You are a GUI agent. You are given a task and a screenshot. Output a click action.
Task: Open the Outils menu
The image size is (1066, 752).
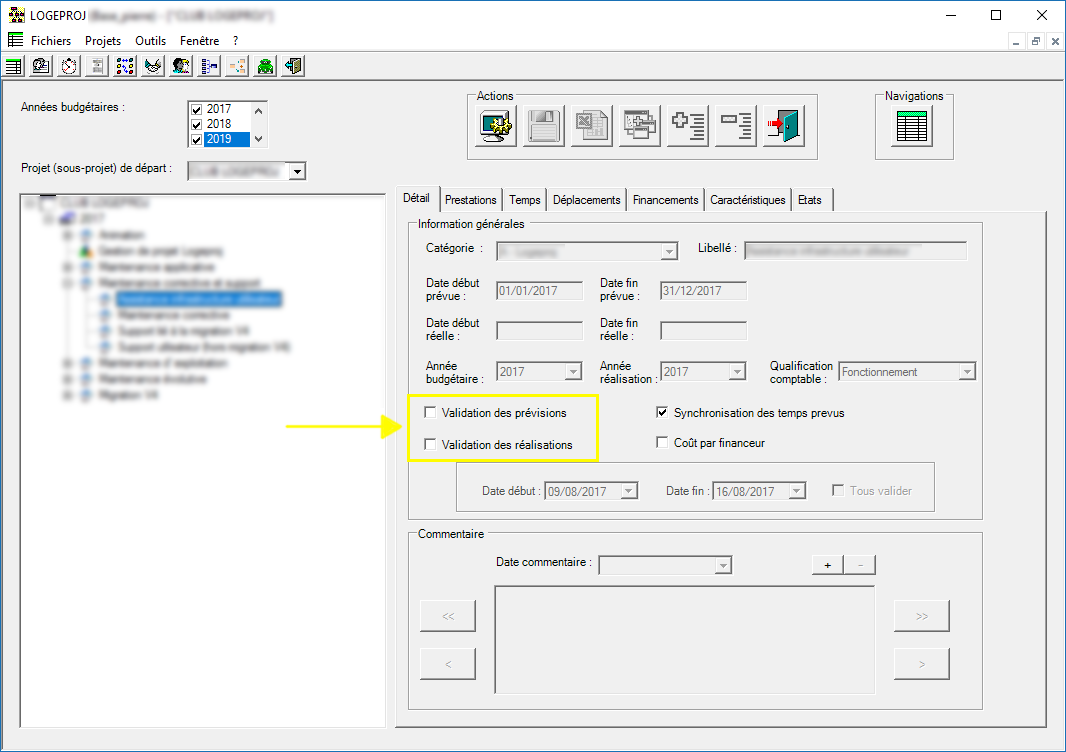[x=150, y=41]
